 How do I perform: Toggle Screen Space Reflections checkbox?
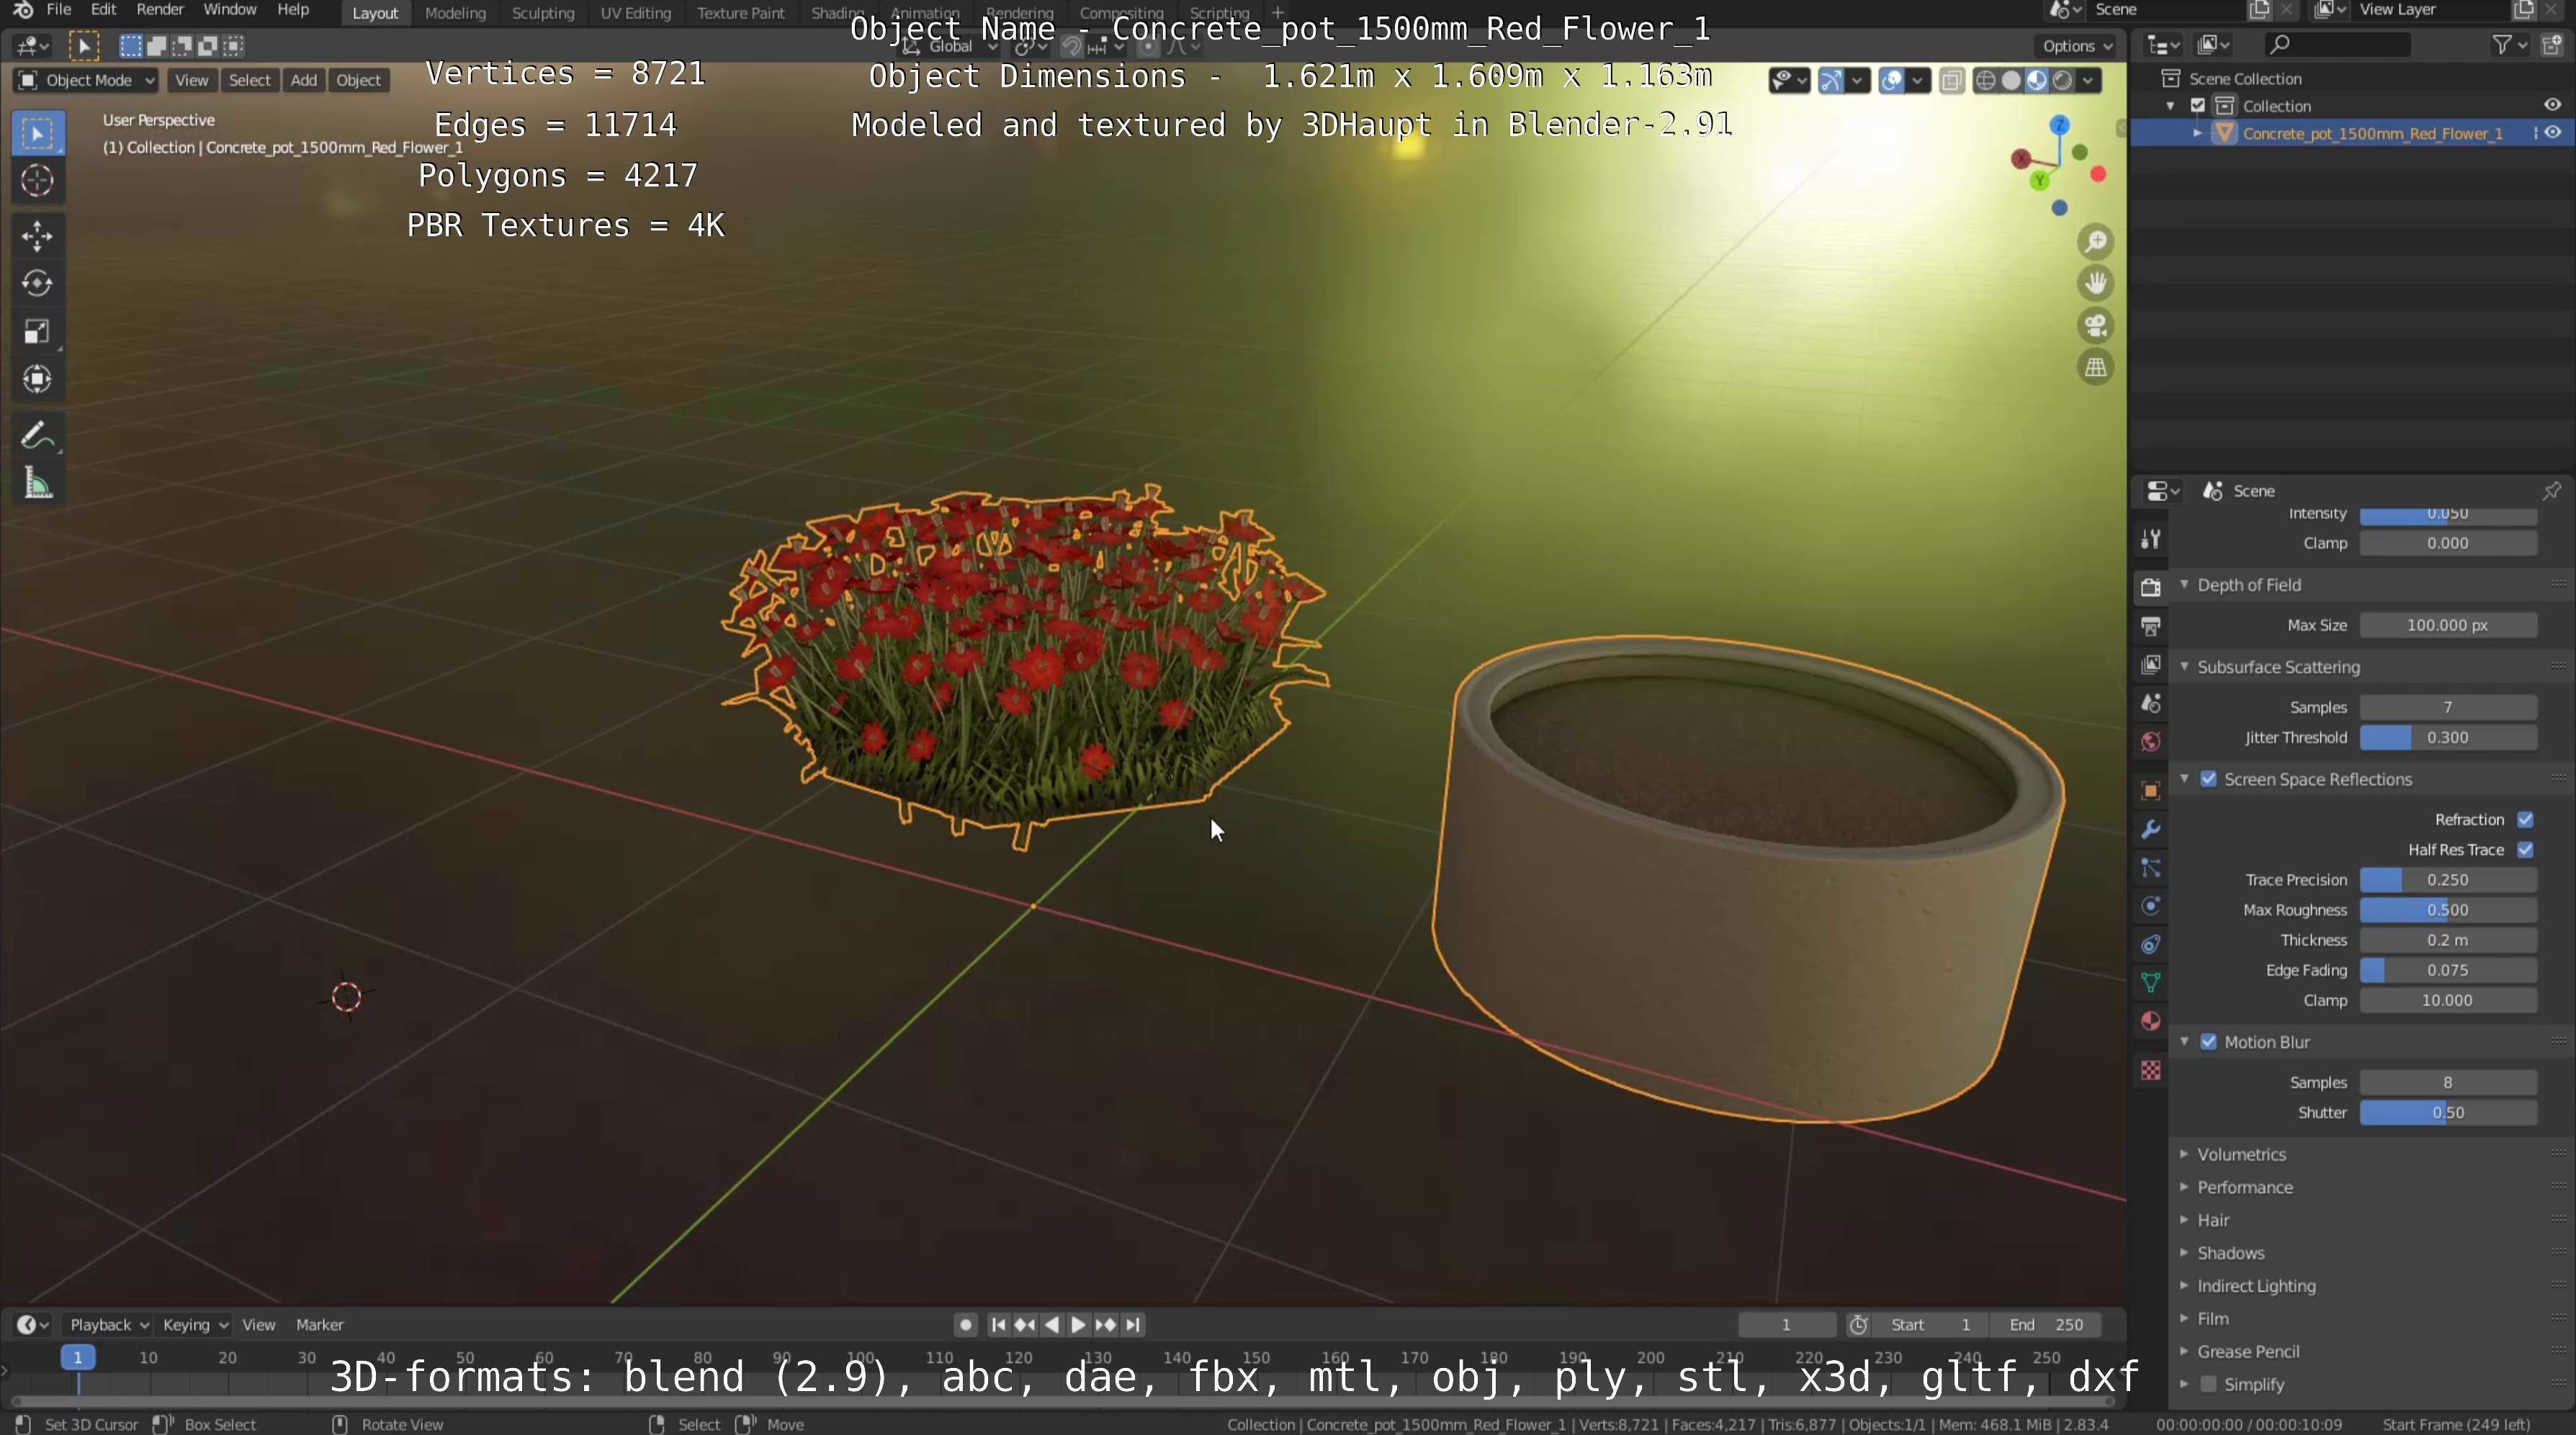pos(2208,779)
